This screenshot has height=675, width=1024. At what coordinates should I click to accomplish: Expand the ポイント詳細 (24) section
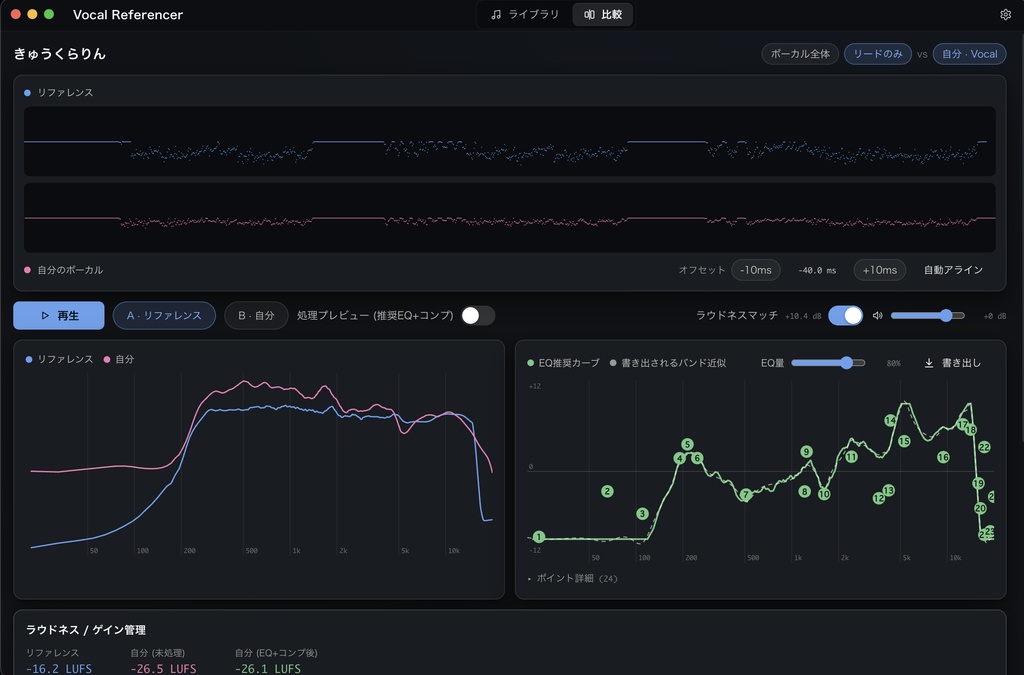point(572,578)
